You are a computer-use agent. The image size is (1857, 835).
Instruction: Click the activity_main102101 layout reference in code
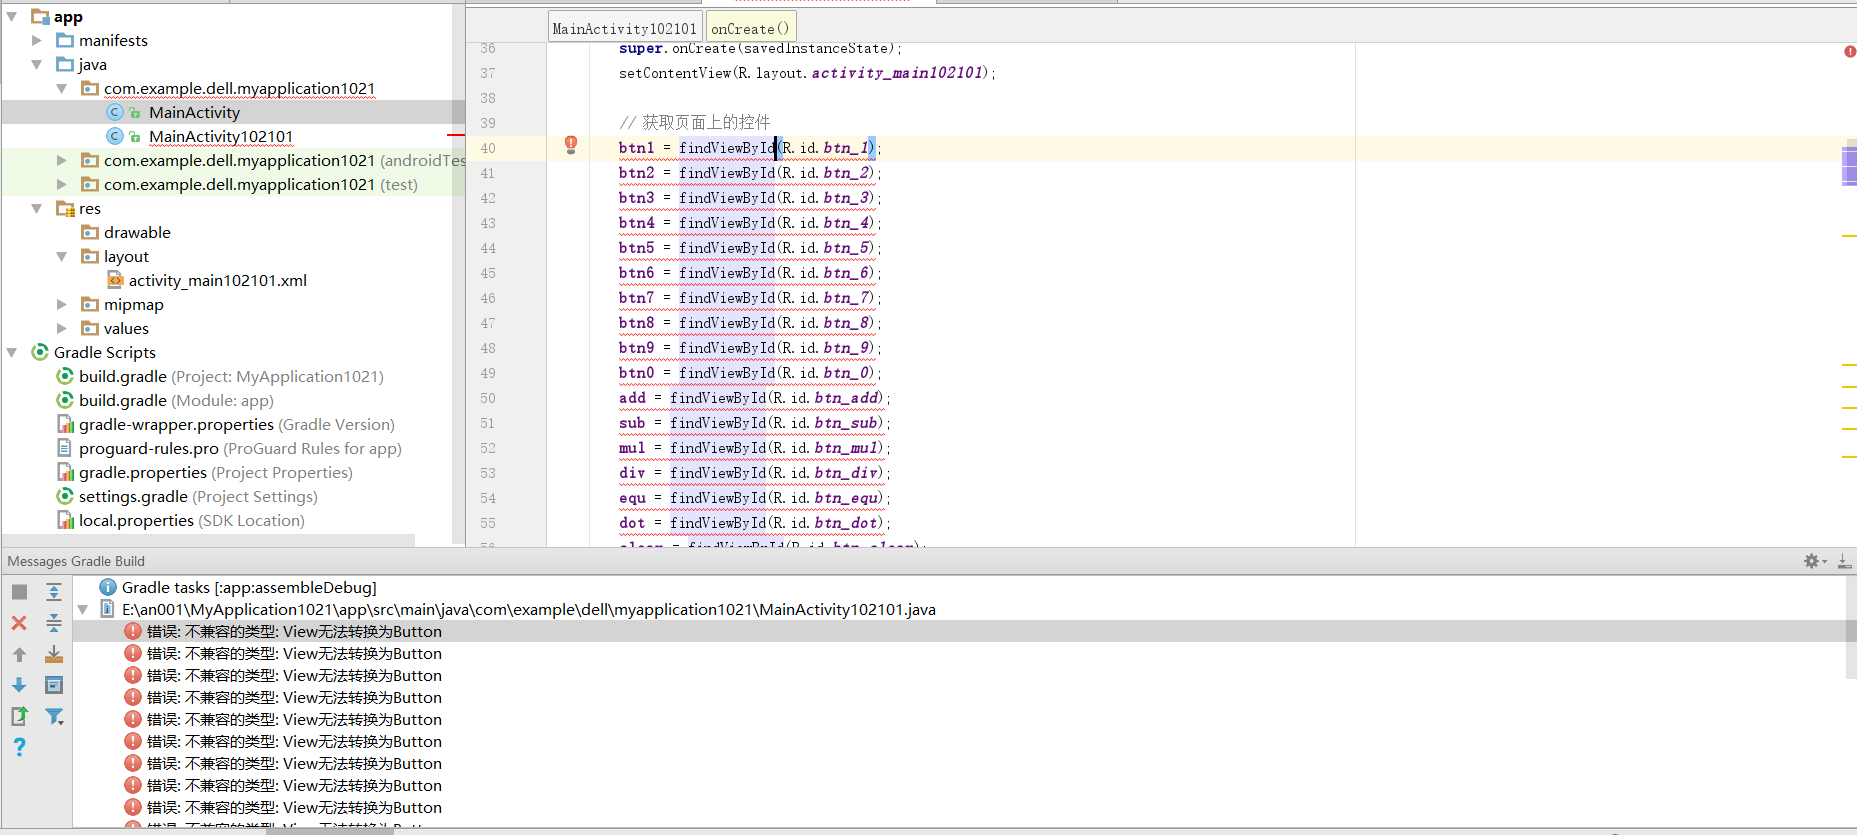tap(898, 73)
